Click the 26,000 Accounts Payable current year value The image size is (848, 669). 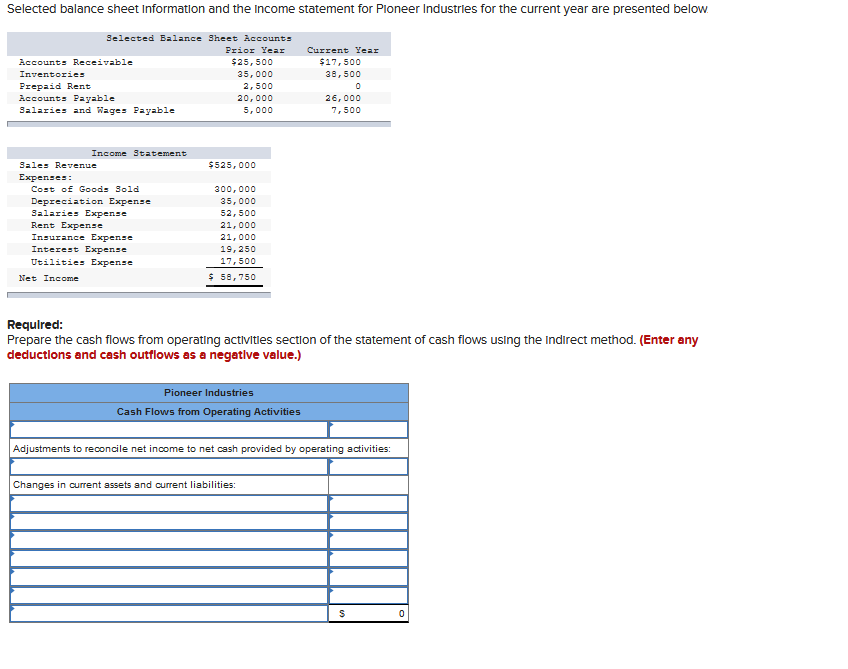point(343,98)
